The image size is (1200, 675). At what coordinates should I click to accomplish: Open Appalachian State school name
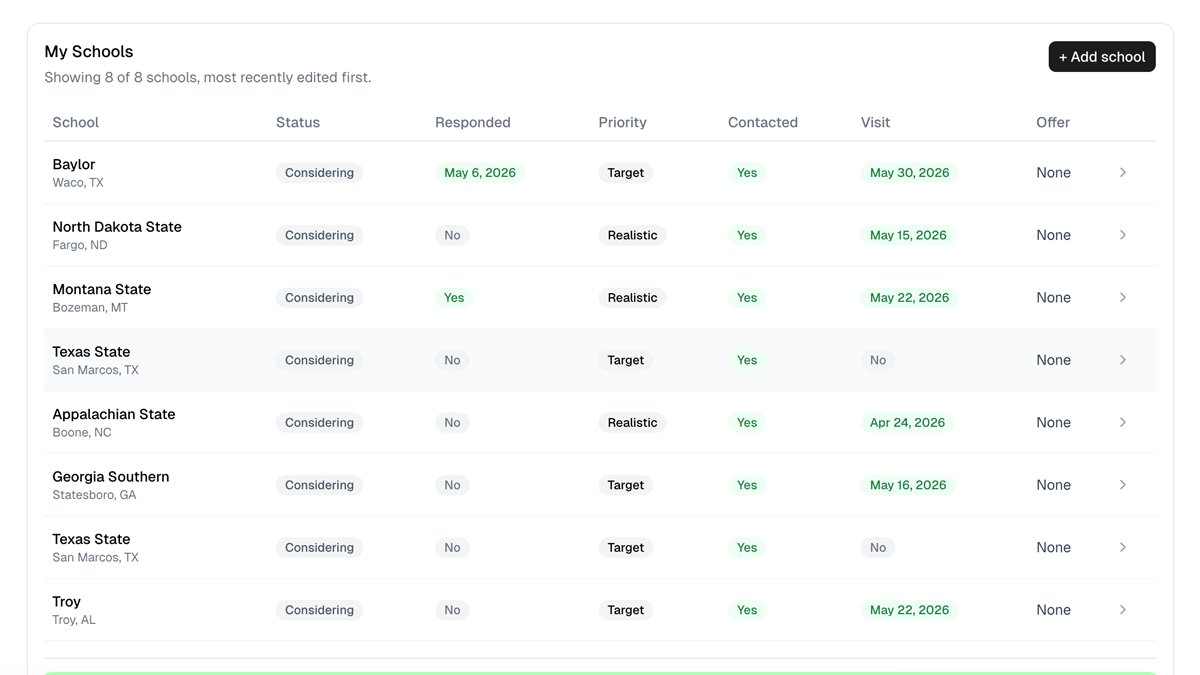[114, 414]
